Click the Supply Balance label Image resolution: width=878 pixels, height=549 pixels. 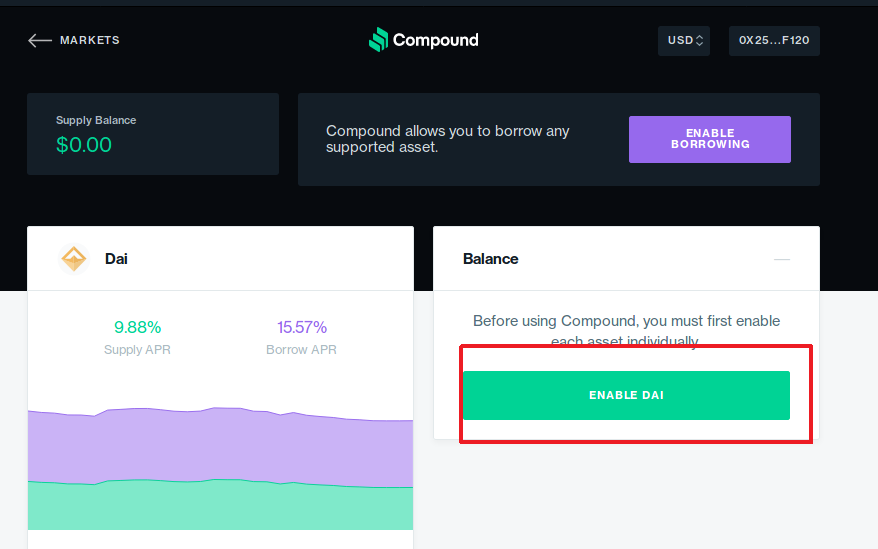click(x=96, y=120)
